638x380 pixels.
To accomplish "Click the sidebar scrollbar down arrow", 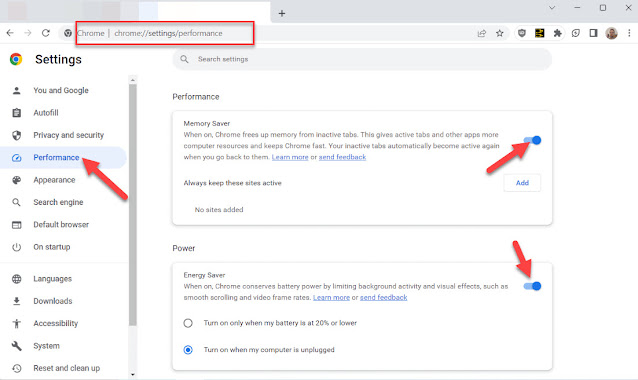I will tap(133, 374).
